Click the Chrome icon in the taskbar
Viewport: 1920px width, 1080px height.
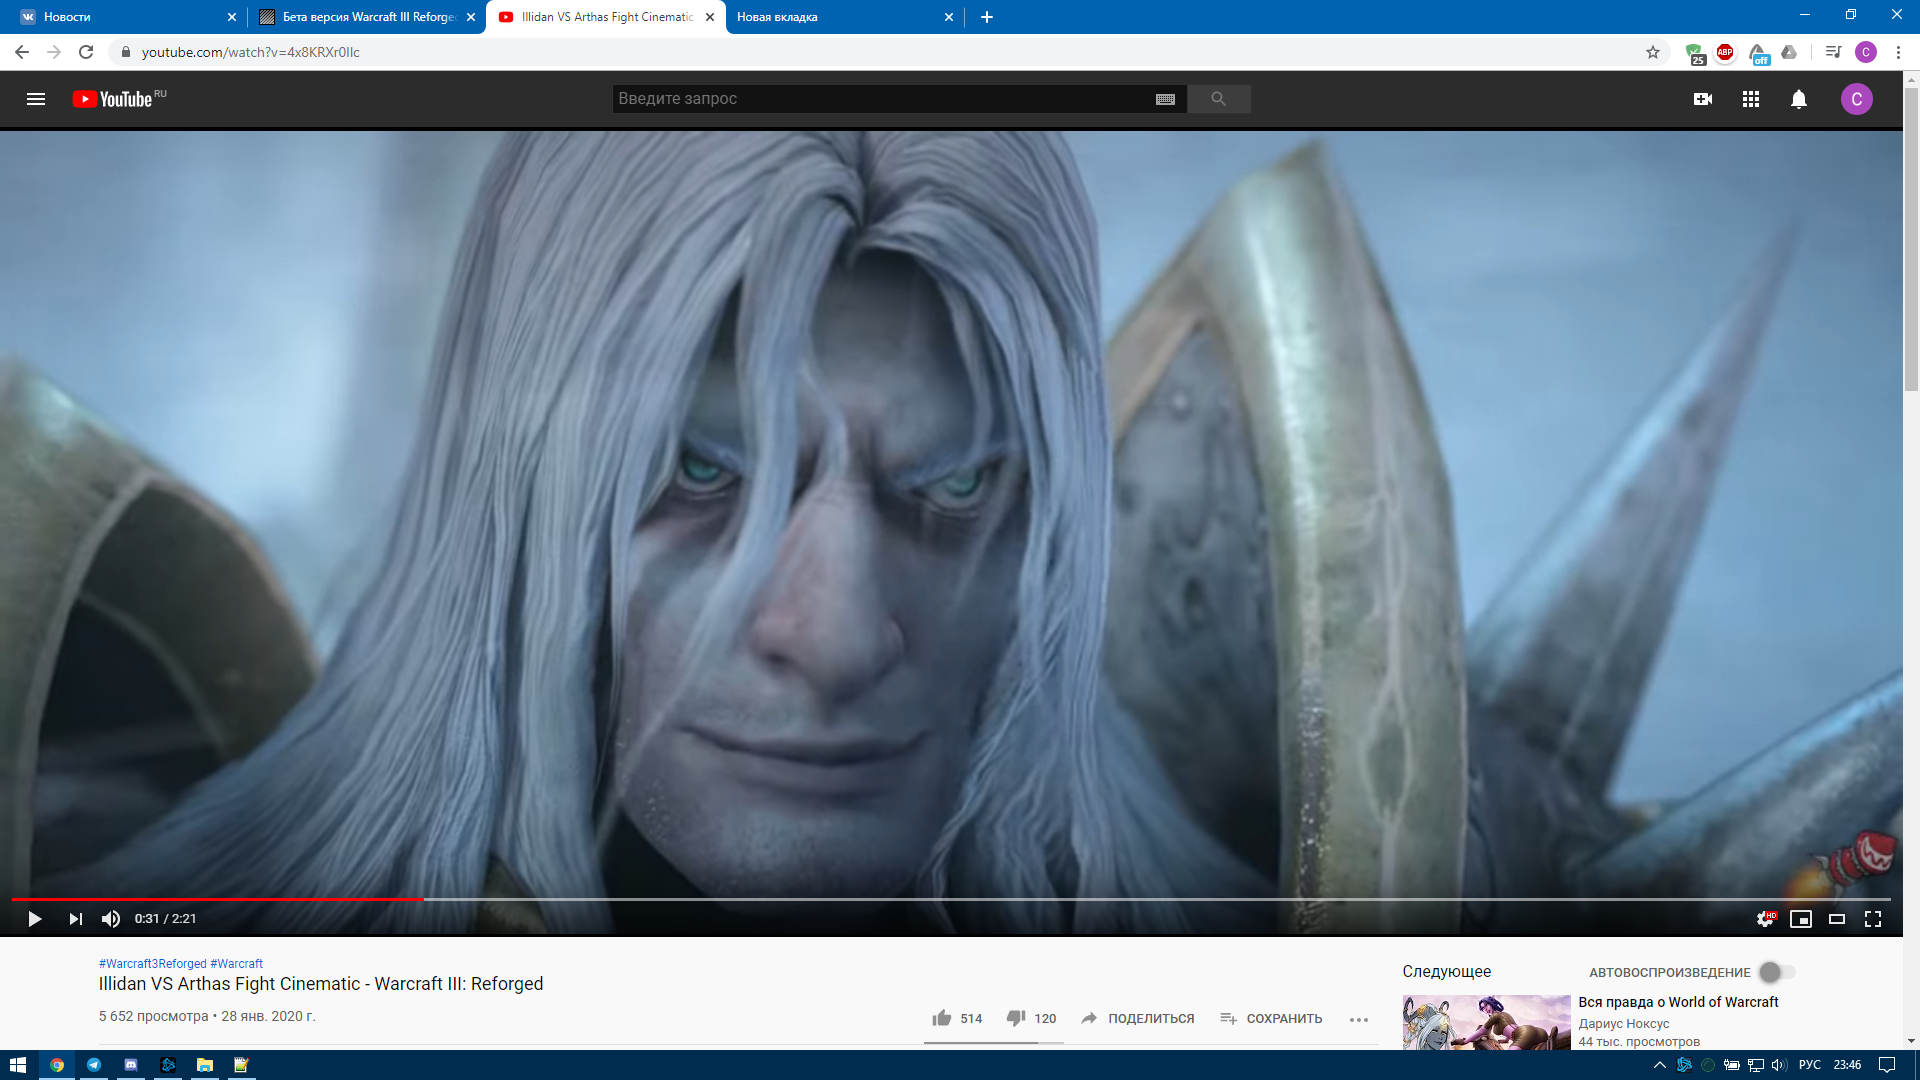[x=57, y=1065]
